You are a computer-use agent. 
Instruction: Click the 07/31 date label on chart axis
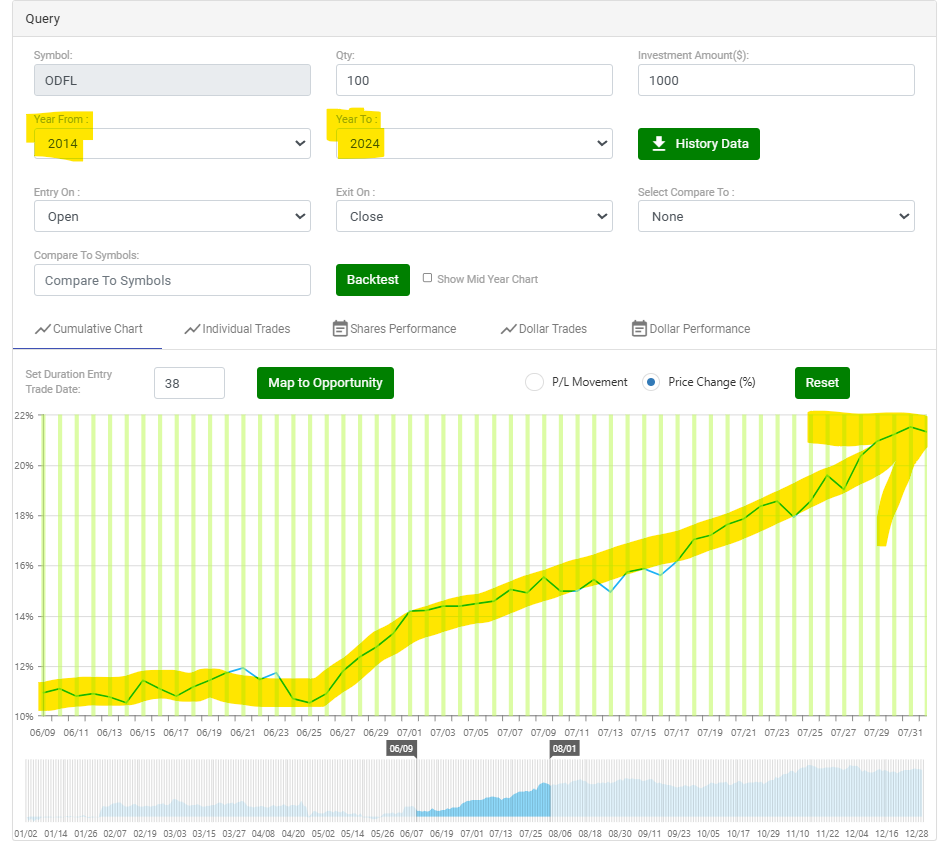[910, 732]
